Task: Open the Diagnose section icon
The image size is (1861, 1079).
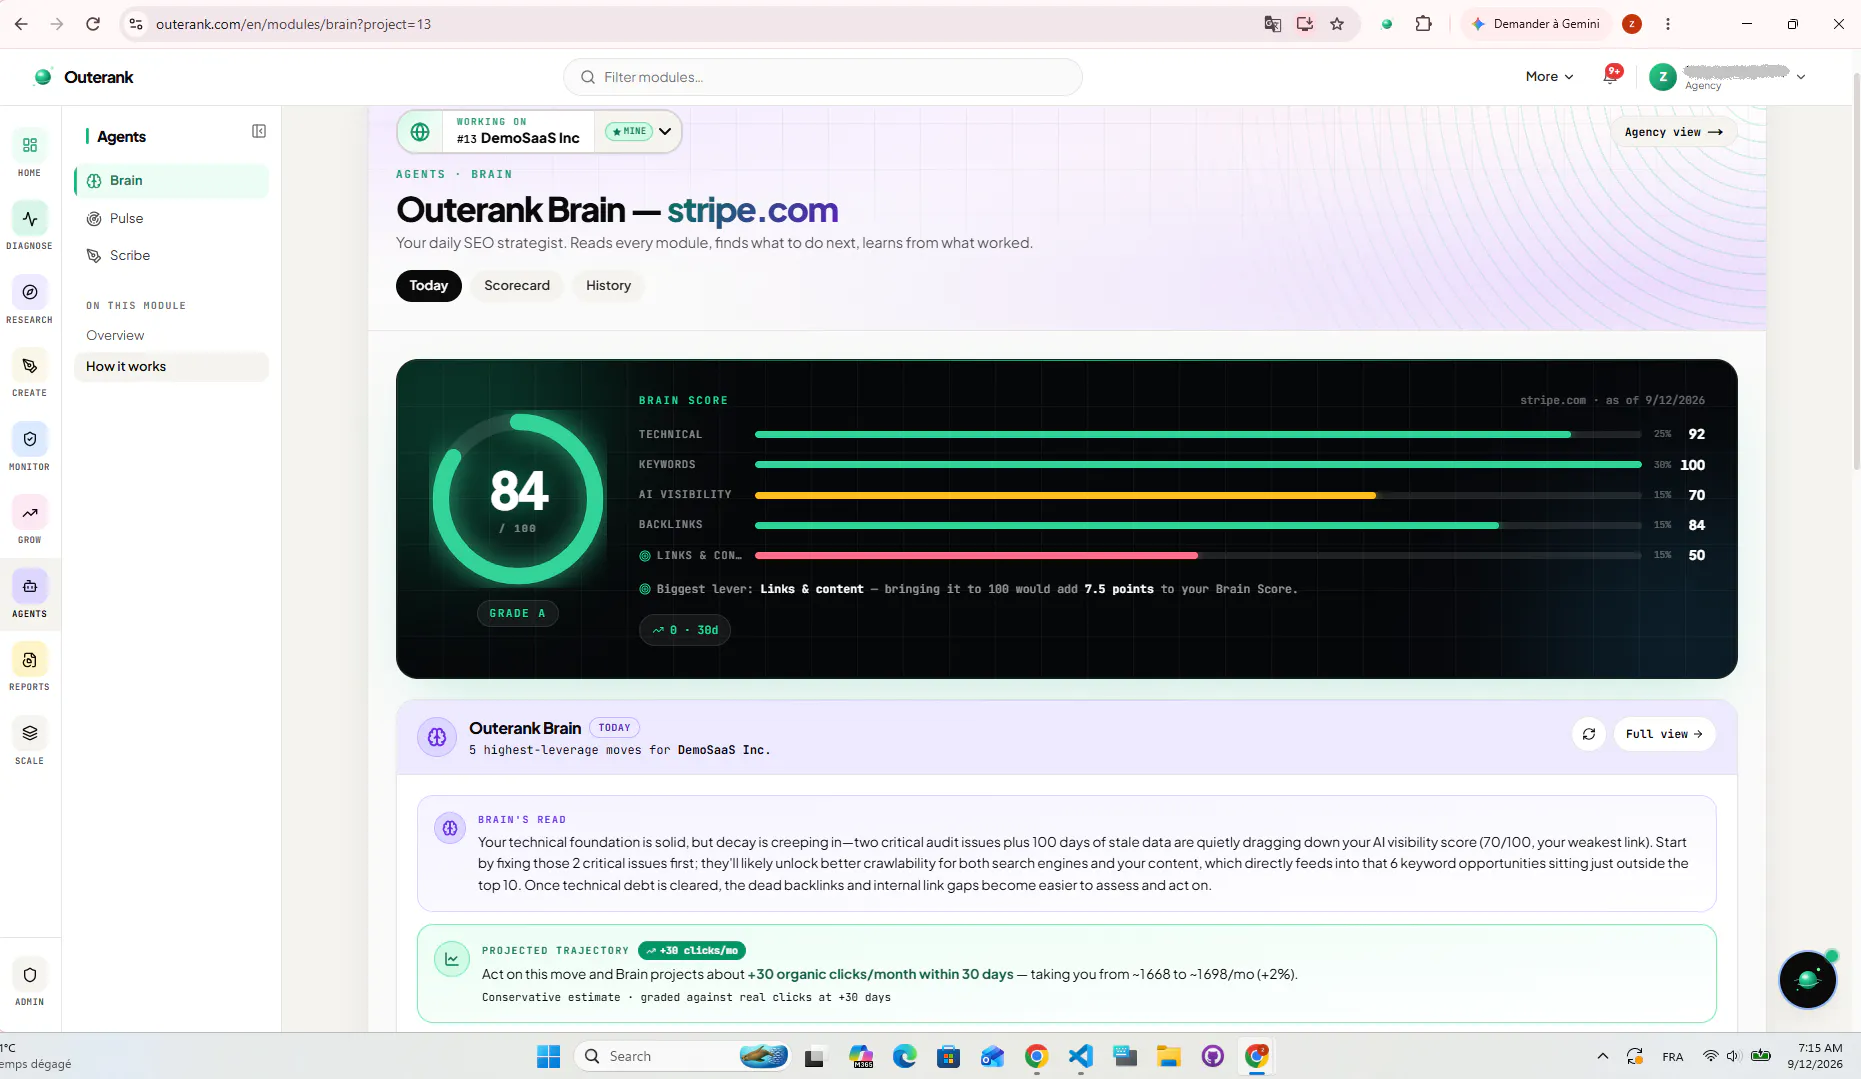Action: [30, 219]
